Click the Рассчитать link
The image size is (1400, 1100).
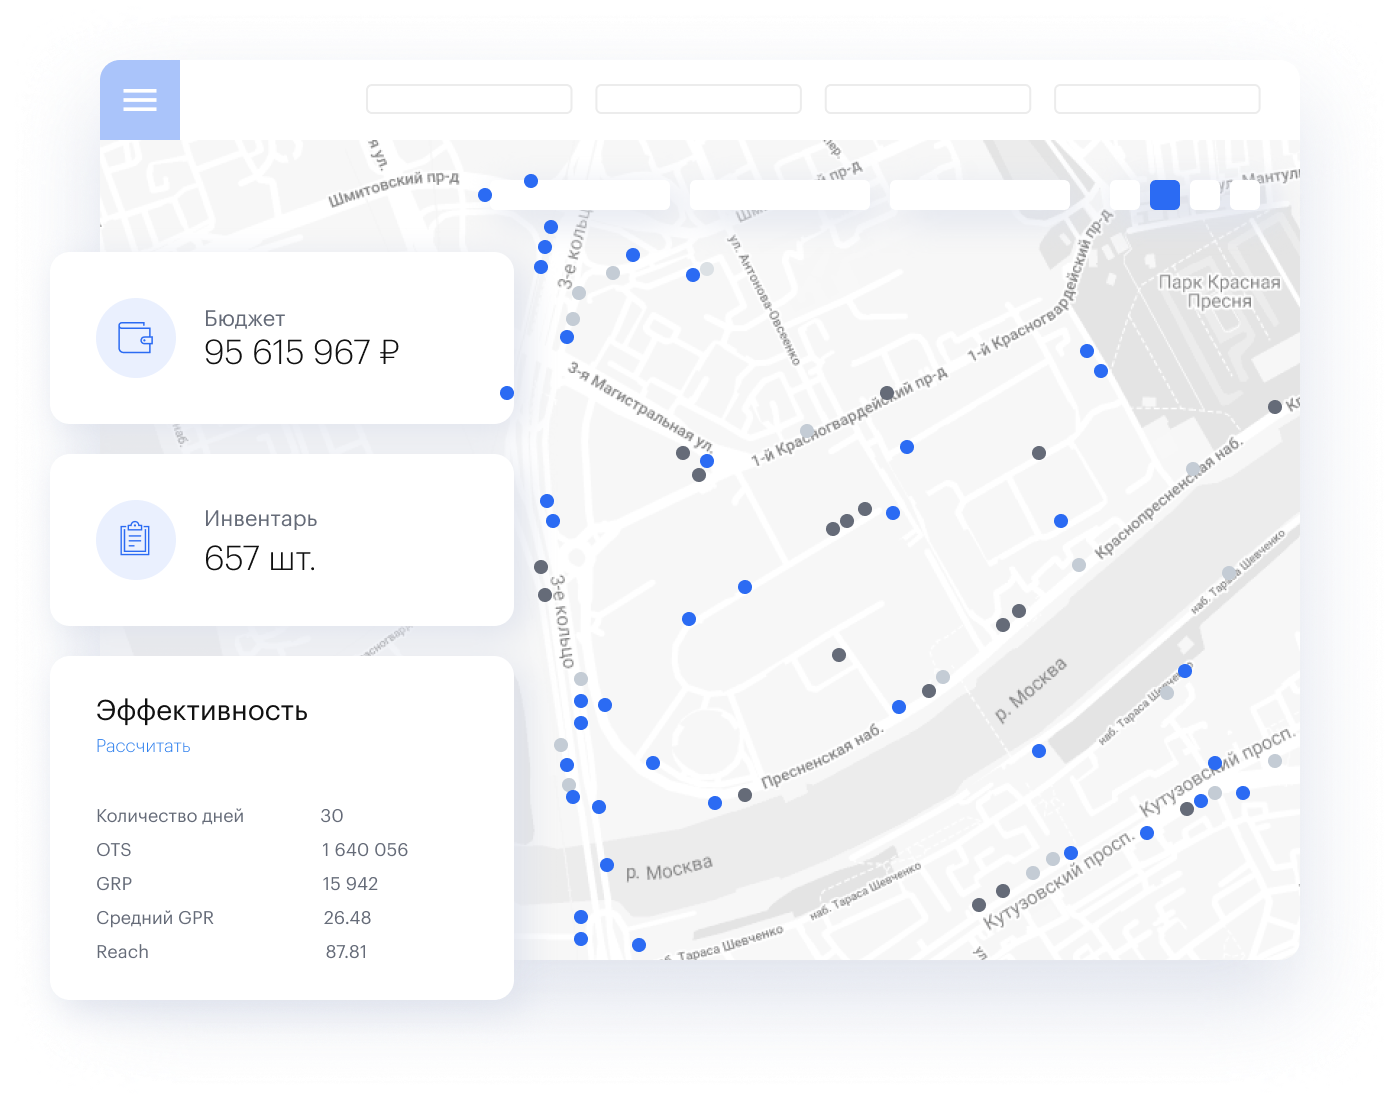click(x=143, y=746)
